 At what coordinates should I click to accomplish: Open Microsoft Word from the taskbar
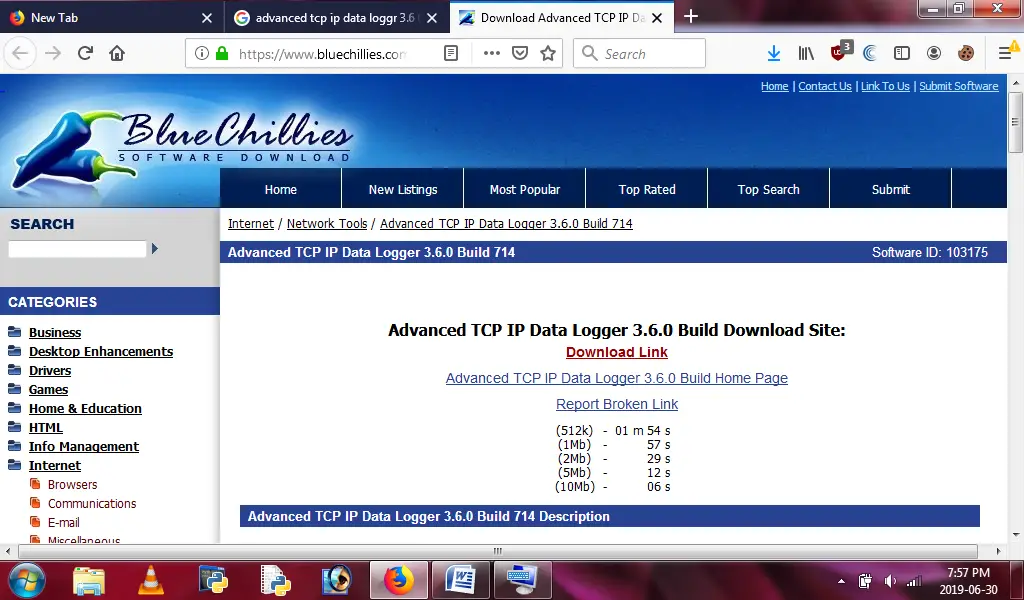460,580
